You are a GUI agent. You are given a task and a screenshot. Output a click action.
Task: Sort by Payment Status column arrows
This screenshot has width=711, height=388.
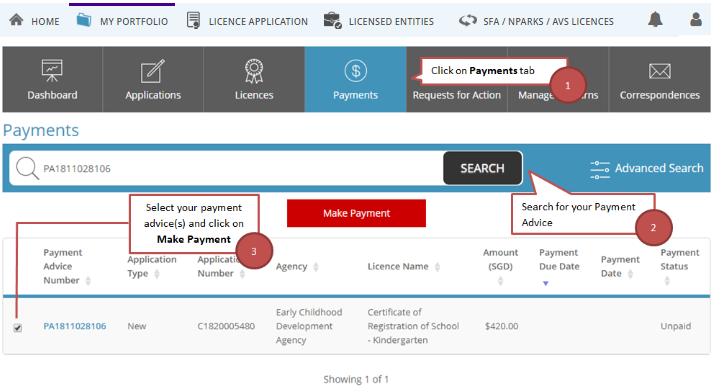[667, 281]
